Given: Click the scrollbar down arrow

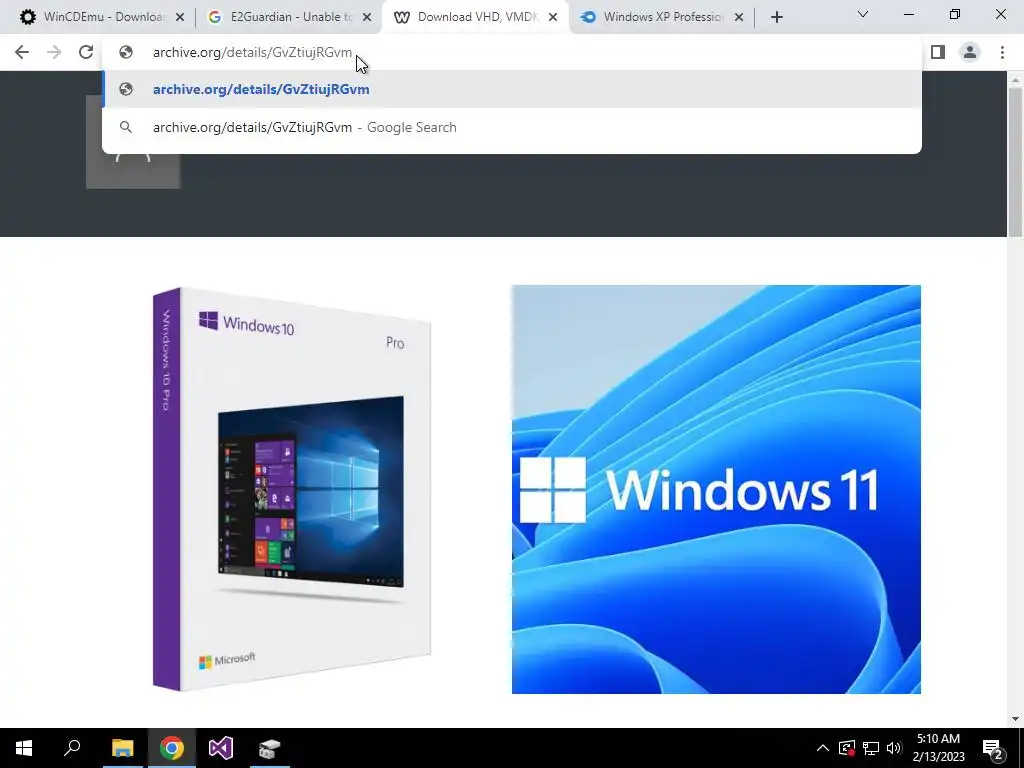Looking at the screenshot, I should tap(1015, 719).
